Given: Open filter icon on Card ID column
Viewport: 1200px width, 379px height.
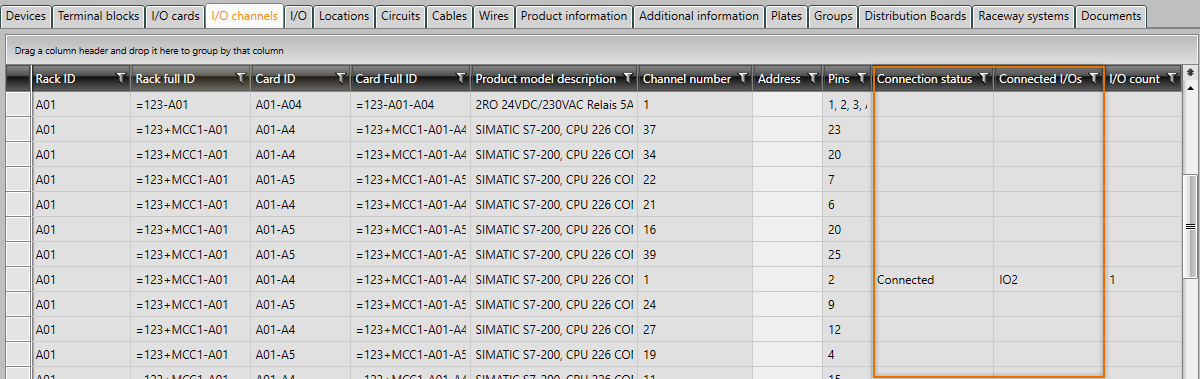Looking at the screenshot, I should point(341,78).
